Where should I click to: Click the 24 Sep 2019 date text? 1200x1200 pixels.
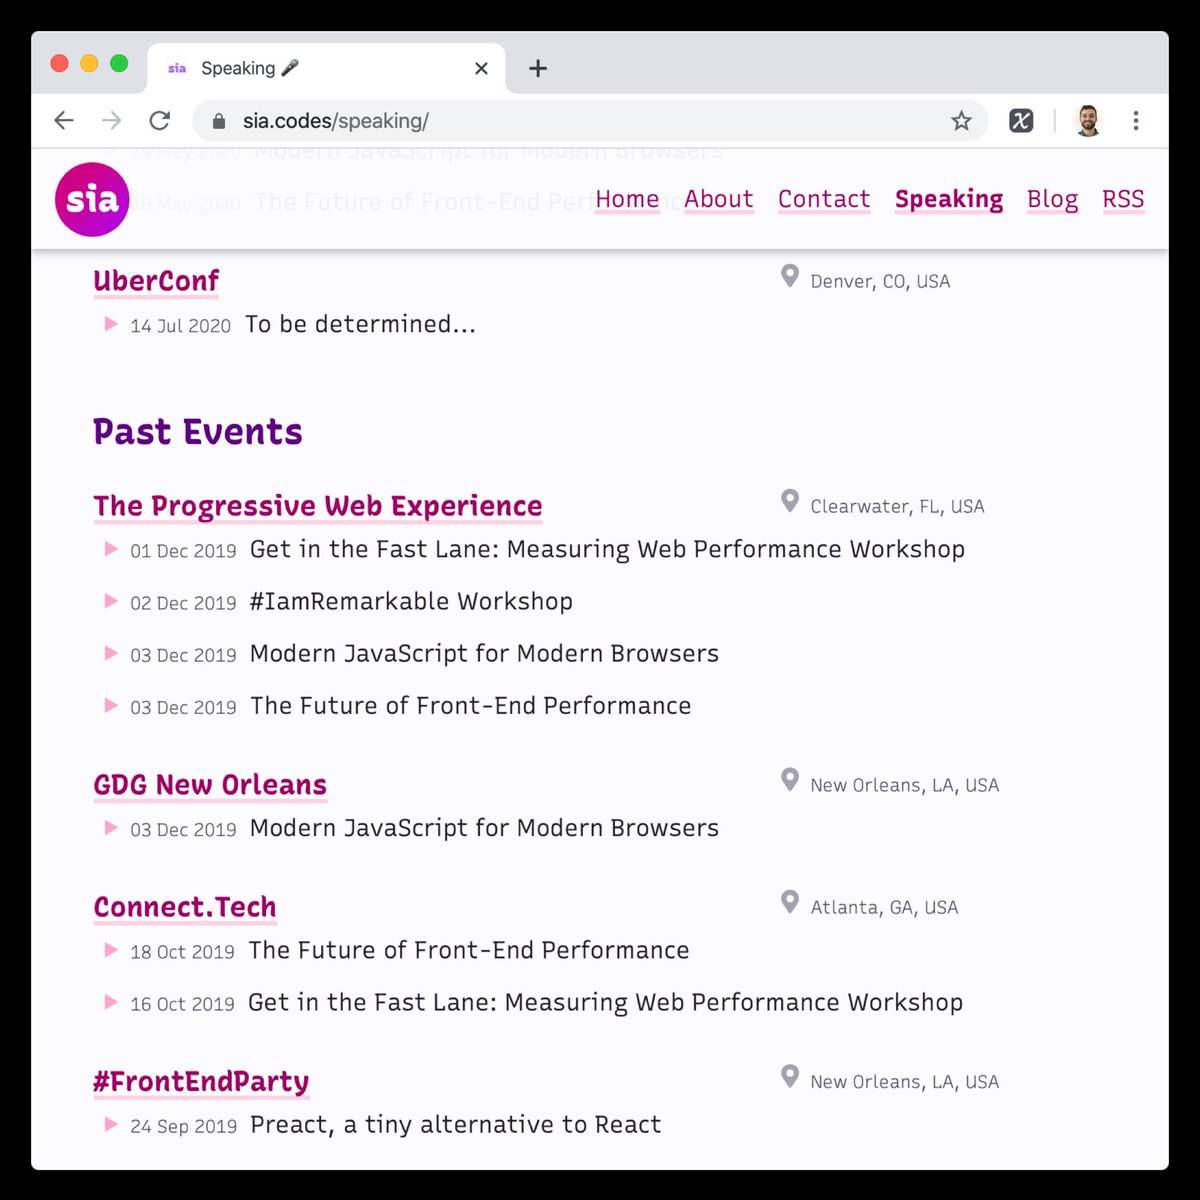[x=183, y=1127]
